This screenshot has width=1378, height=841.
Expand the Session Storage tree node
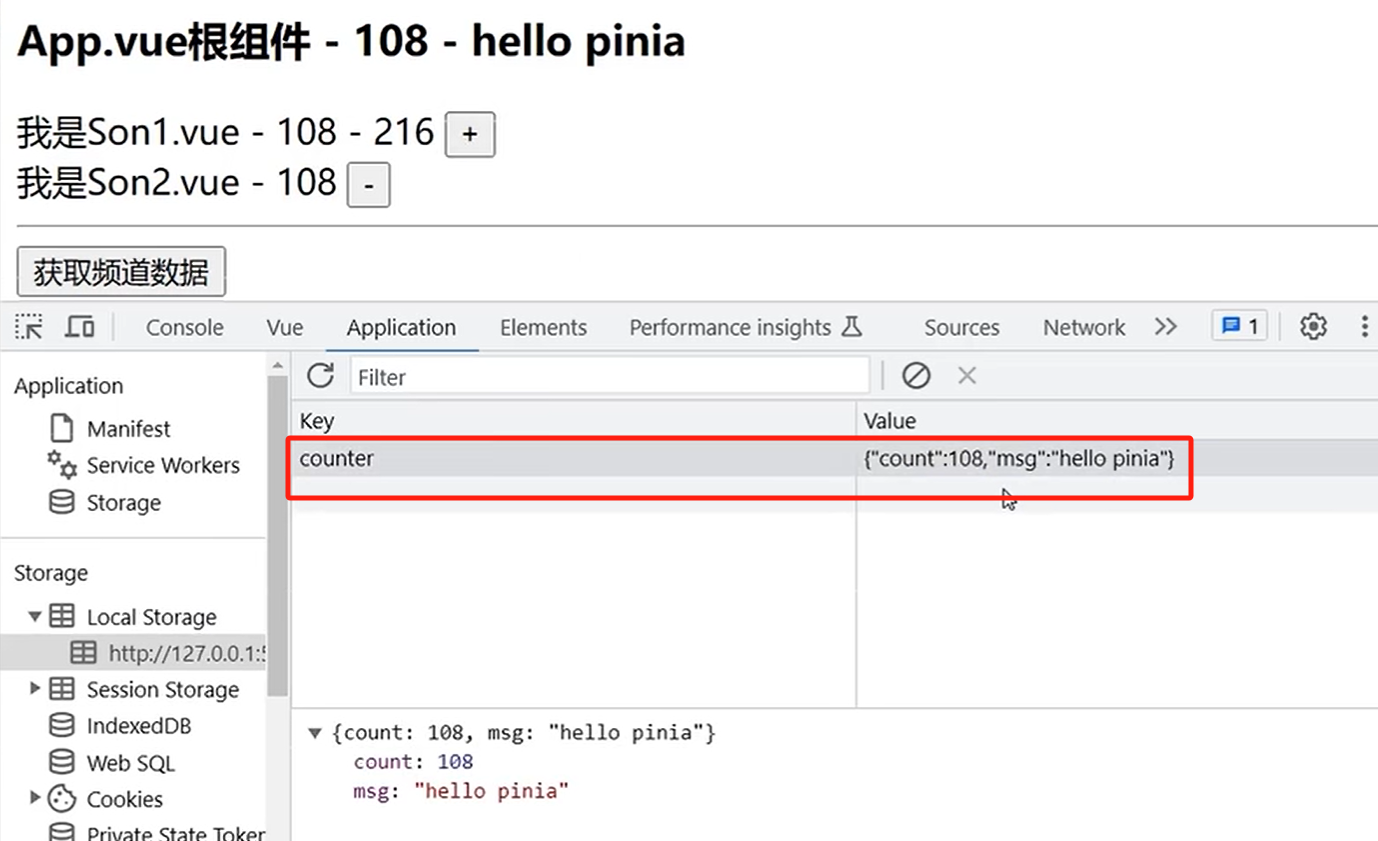[x=35, y=688]
